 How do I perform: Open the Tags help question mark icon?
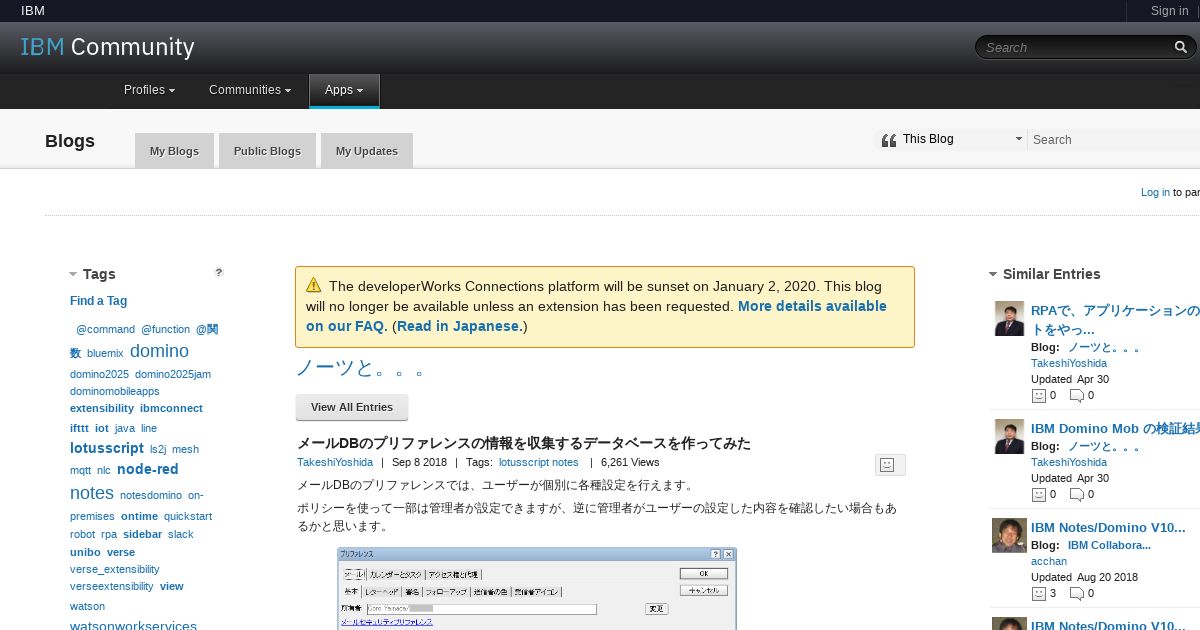coord(219,272)
